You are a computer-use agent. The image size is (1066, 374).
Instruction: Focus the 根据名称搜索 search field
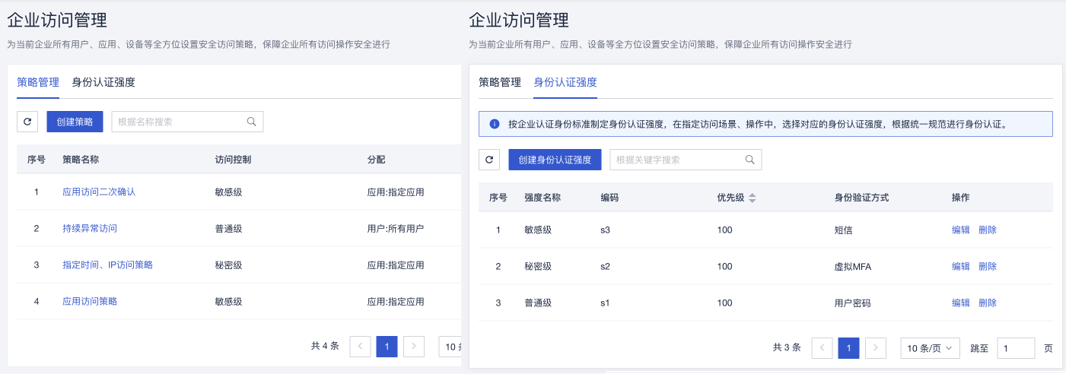pos(187,122)
